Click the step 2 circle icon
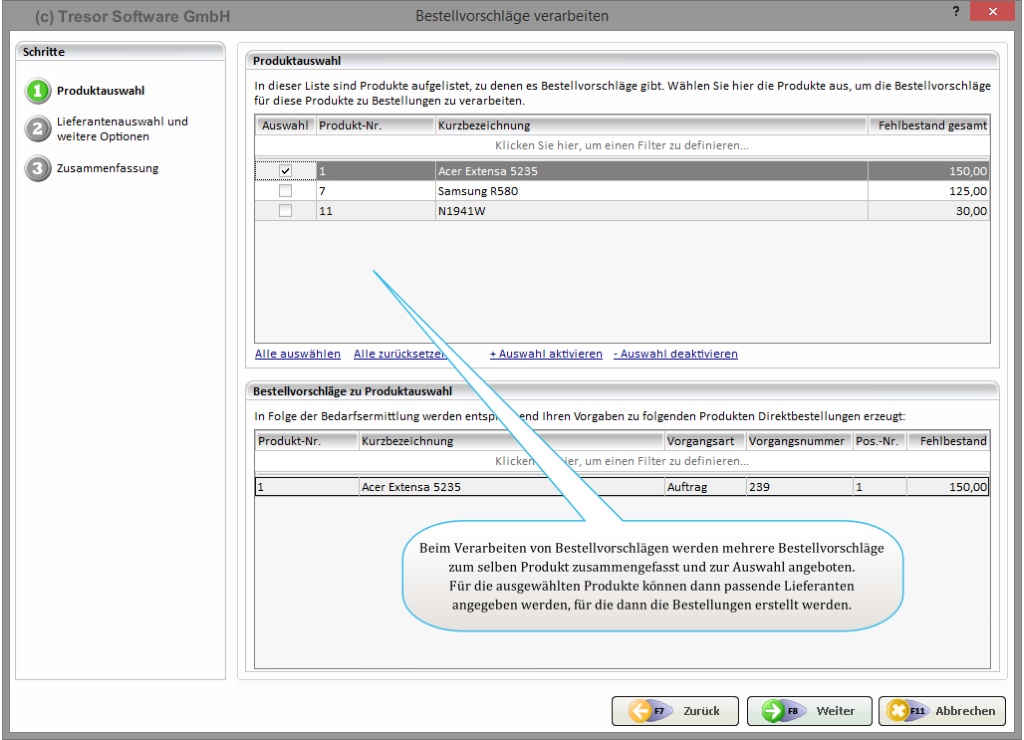Viewport: 1024px width, 740px height. coord(37,129)
